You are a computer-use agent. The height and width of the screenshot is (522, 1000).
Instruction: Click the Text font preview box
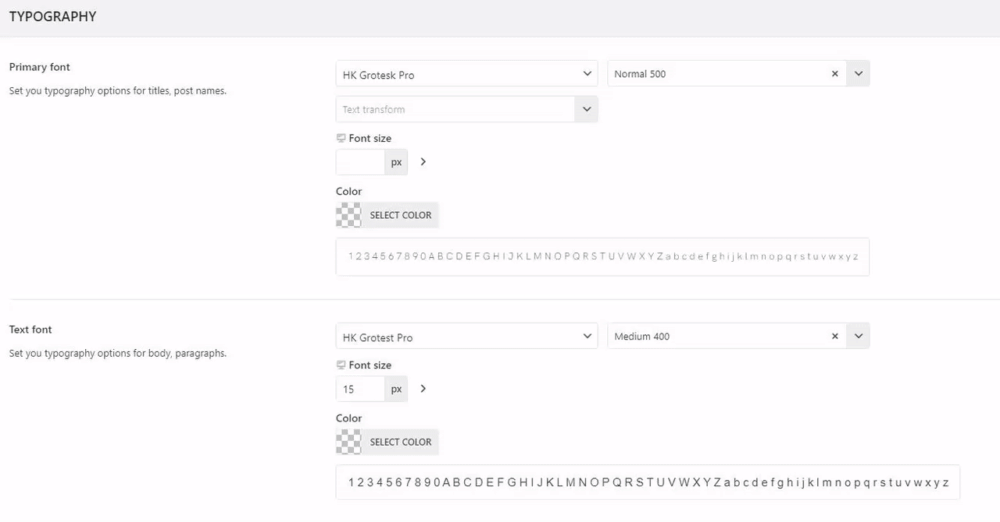[647, 482]
